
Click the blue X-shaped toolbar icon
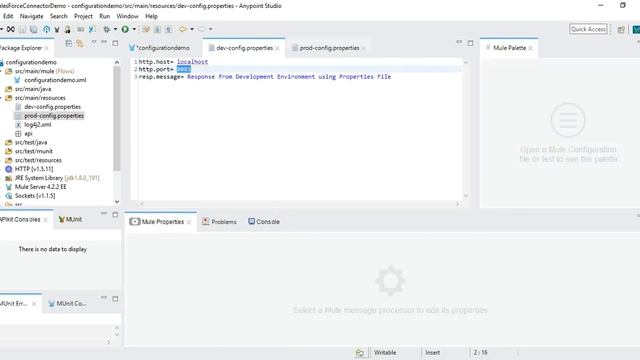(92, 29)
